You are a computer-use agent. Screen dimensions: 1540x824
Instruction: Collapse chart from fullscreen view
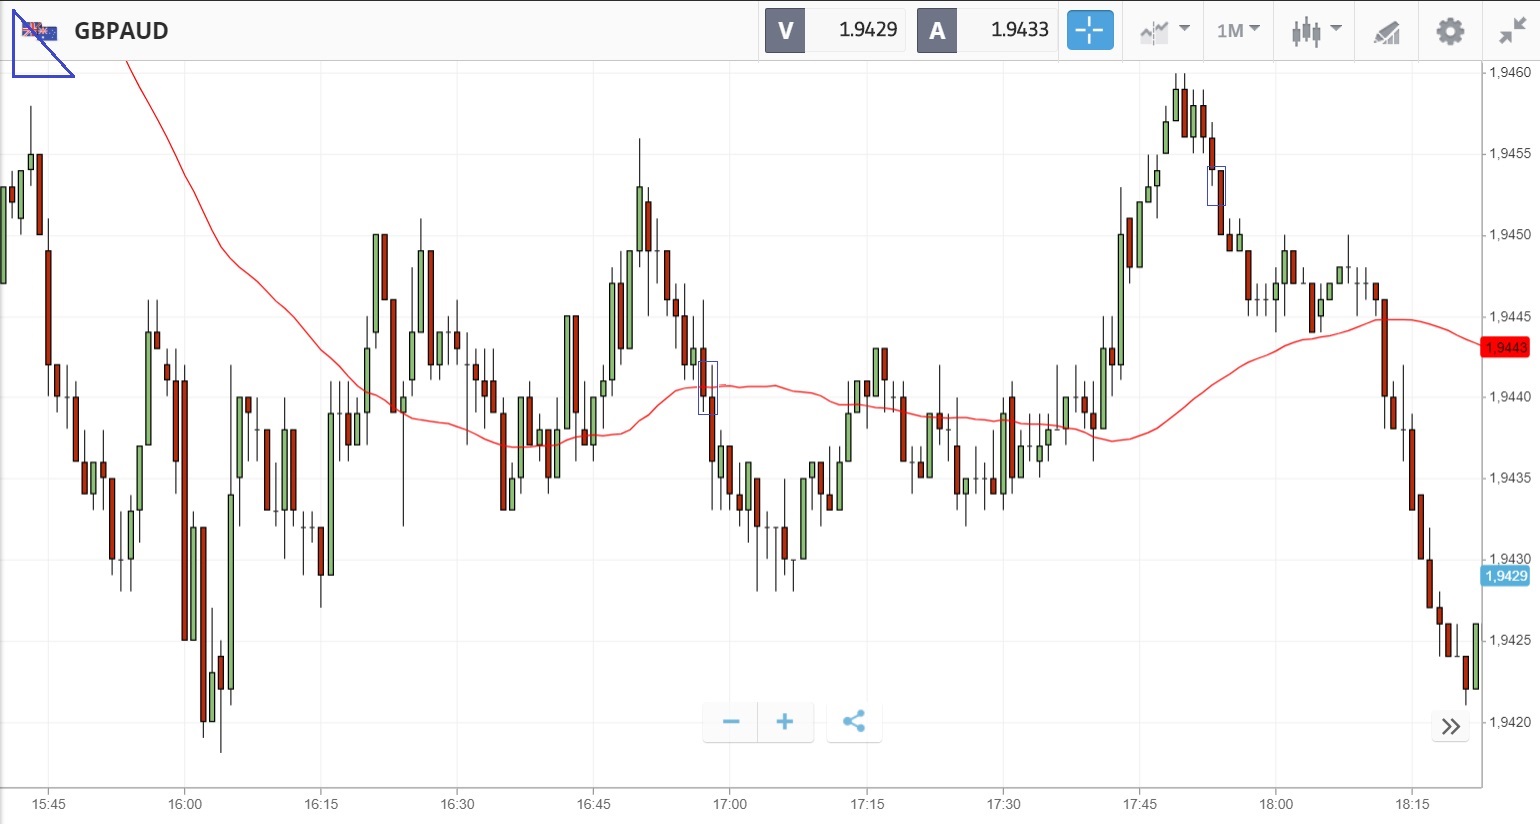pos(1512,30)
